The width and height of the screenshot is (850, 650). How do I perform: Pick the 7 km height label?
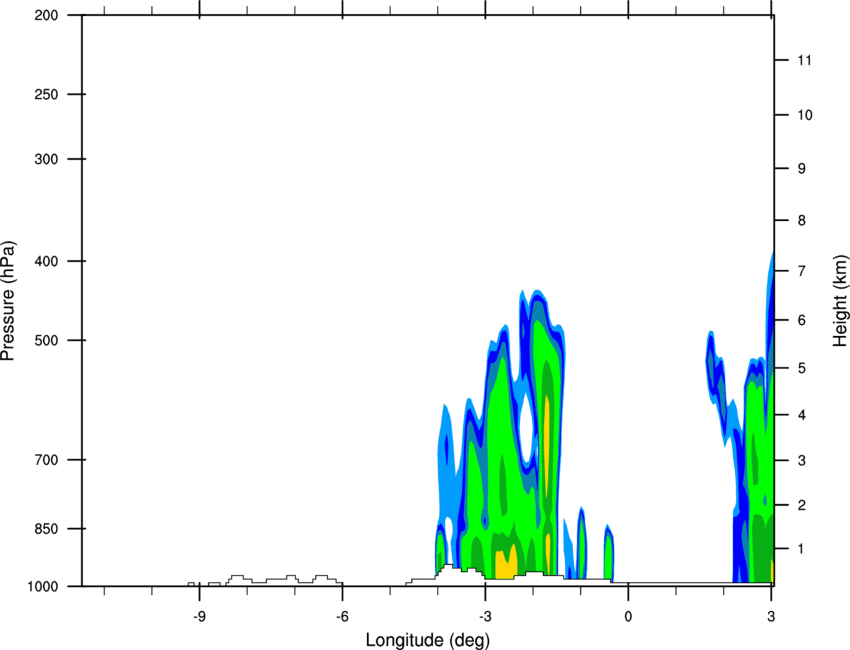[x=802, y=271]
